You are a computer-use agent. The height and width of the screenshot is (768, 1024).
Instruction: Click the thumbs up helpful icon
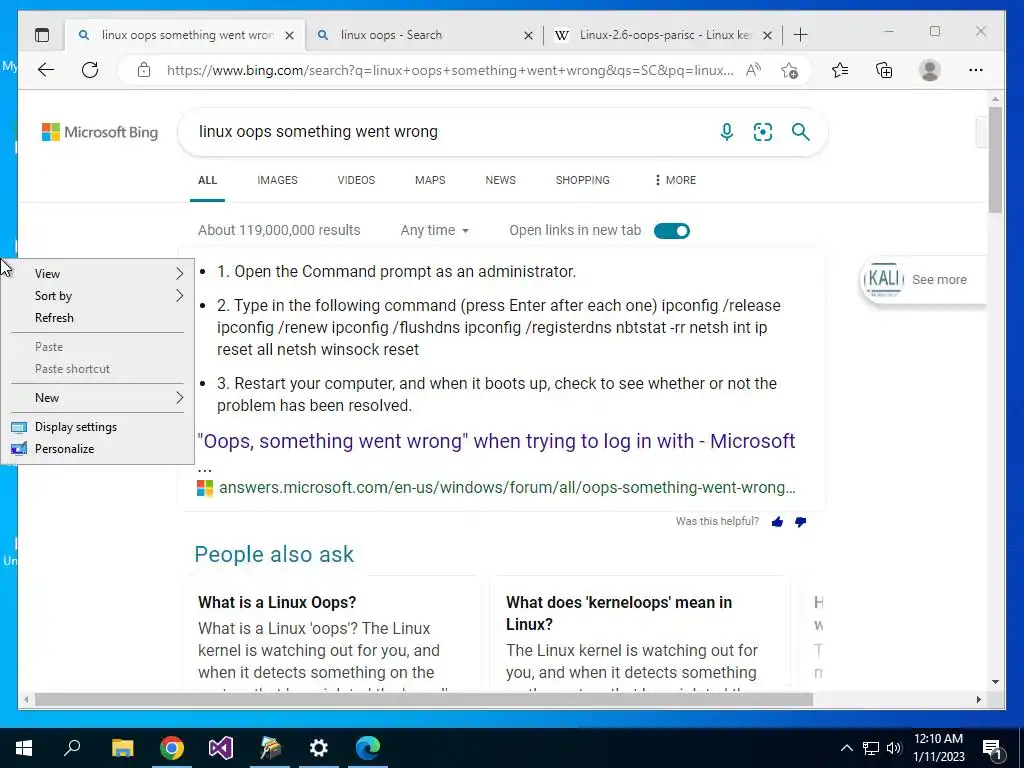pos(777,521)
